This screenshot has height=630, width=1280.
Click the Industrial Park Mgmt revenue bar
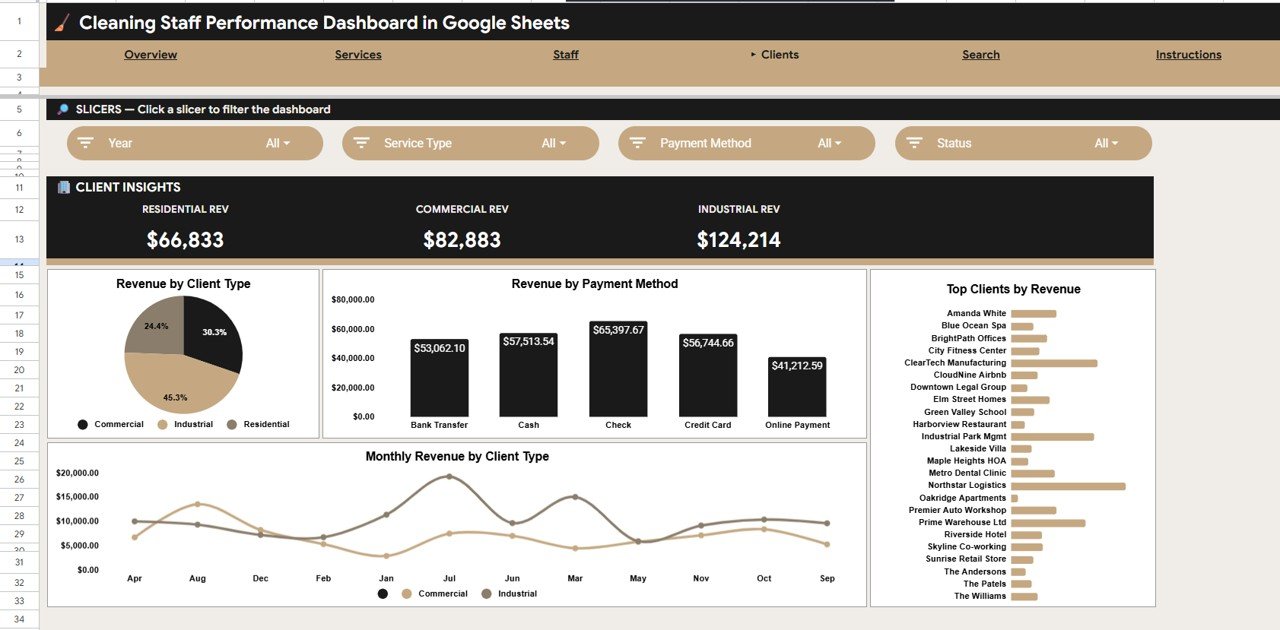coord(1052,437)
